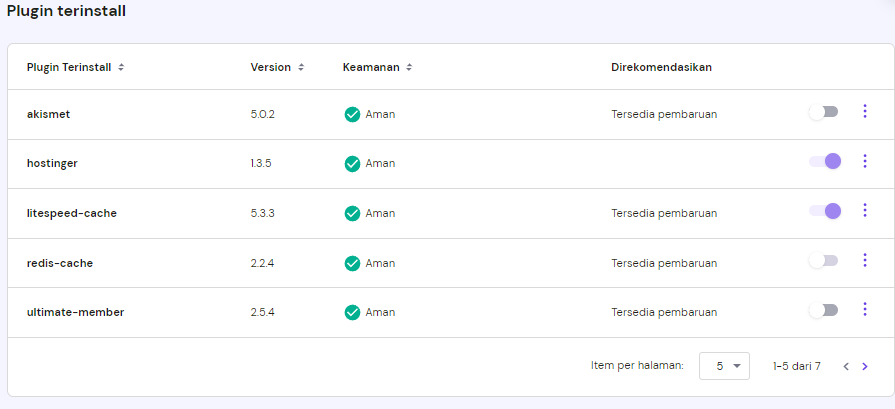Disable the hostinger plugin toggle
The width and height of the screenshot is (895, 409).
tap(825, 161)
